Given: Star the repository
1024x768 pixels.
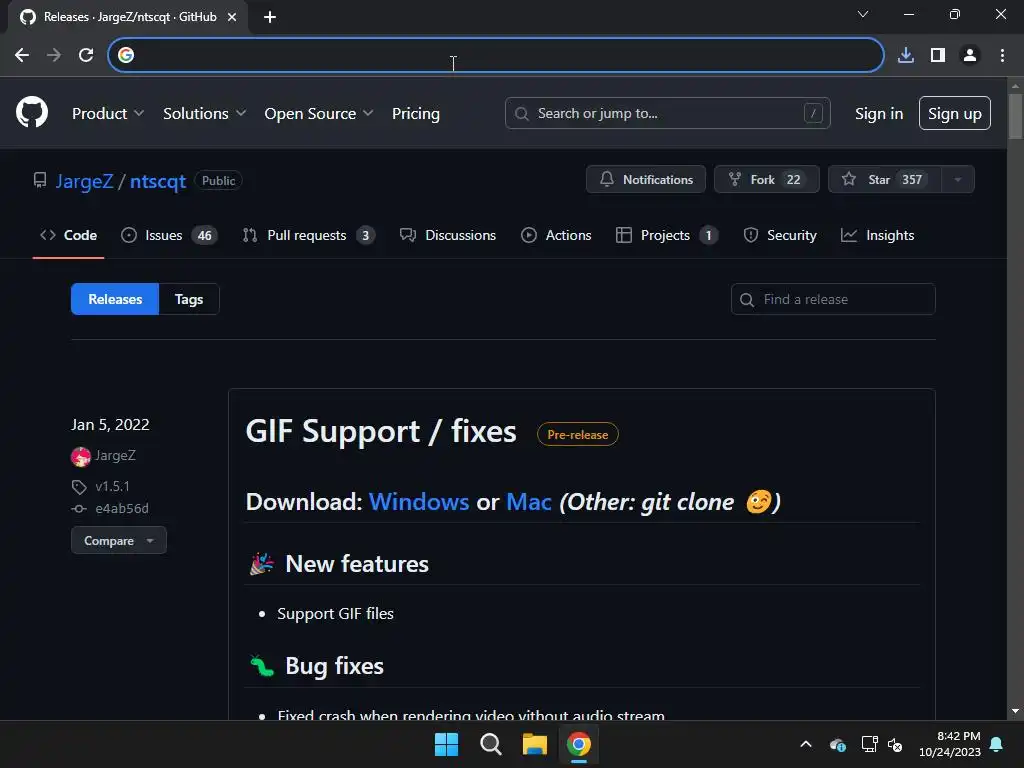Looking at the screenshot, I should click(x=885, y=179).
